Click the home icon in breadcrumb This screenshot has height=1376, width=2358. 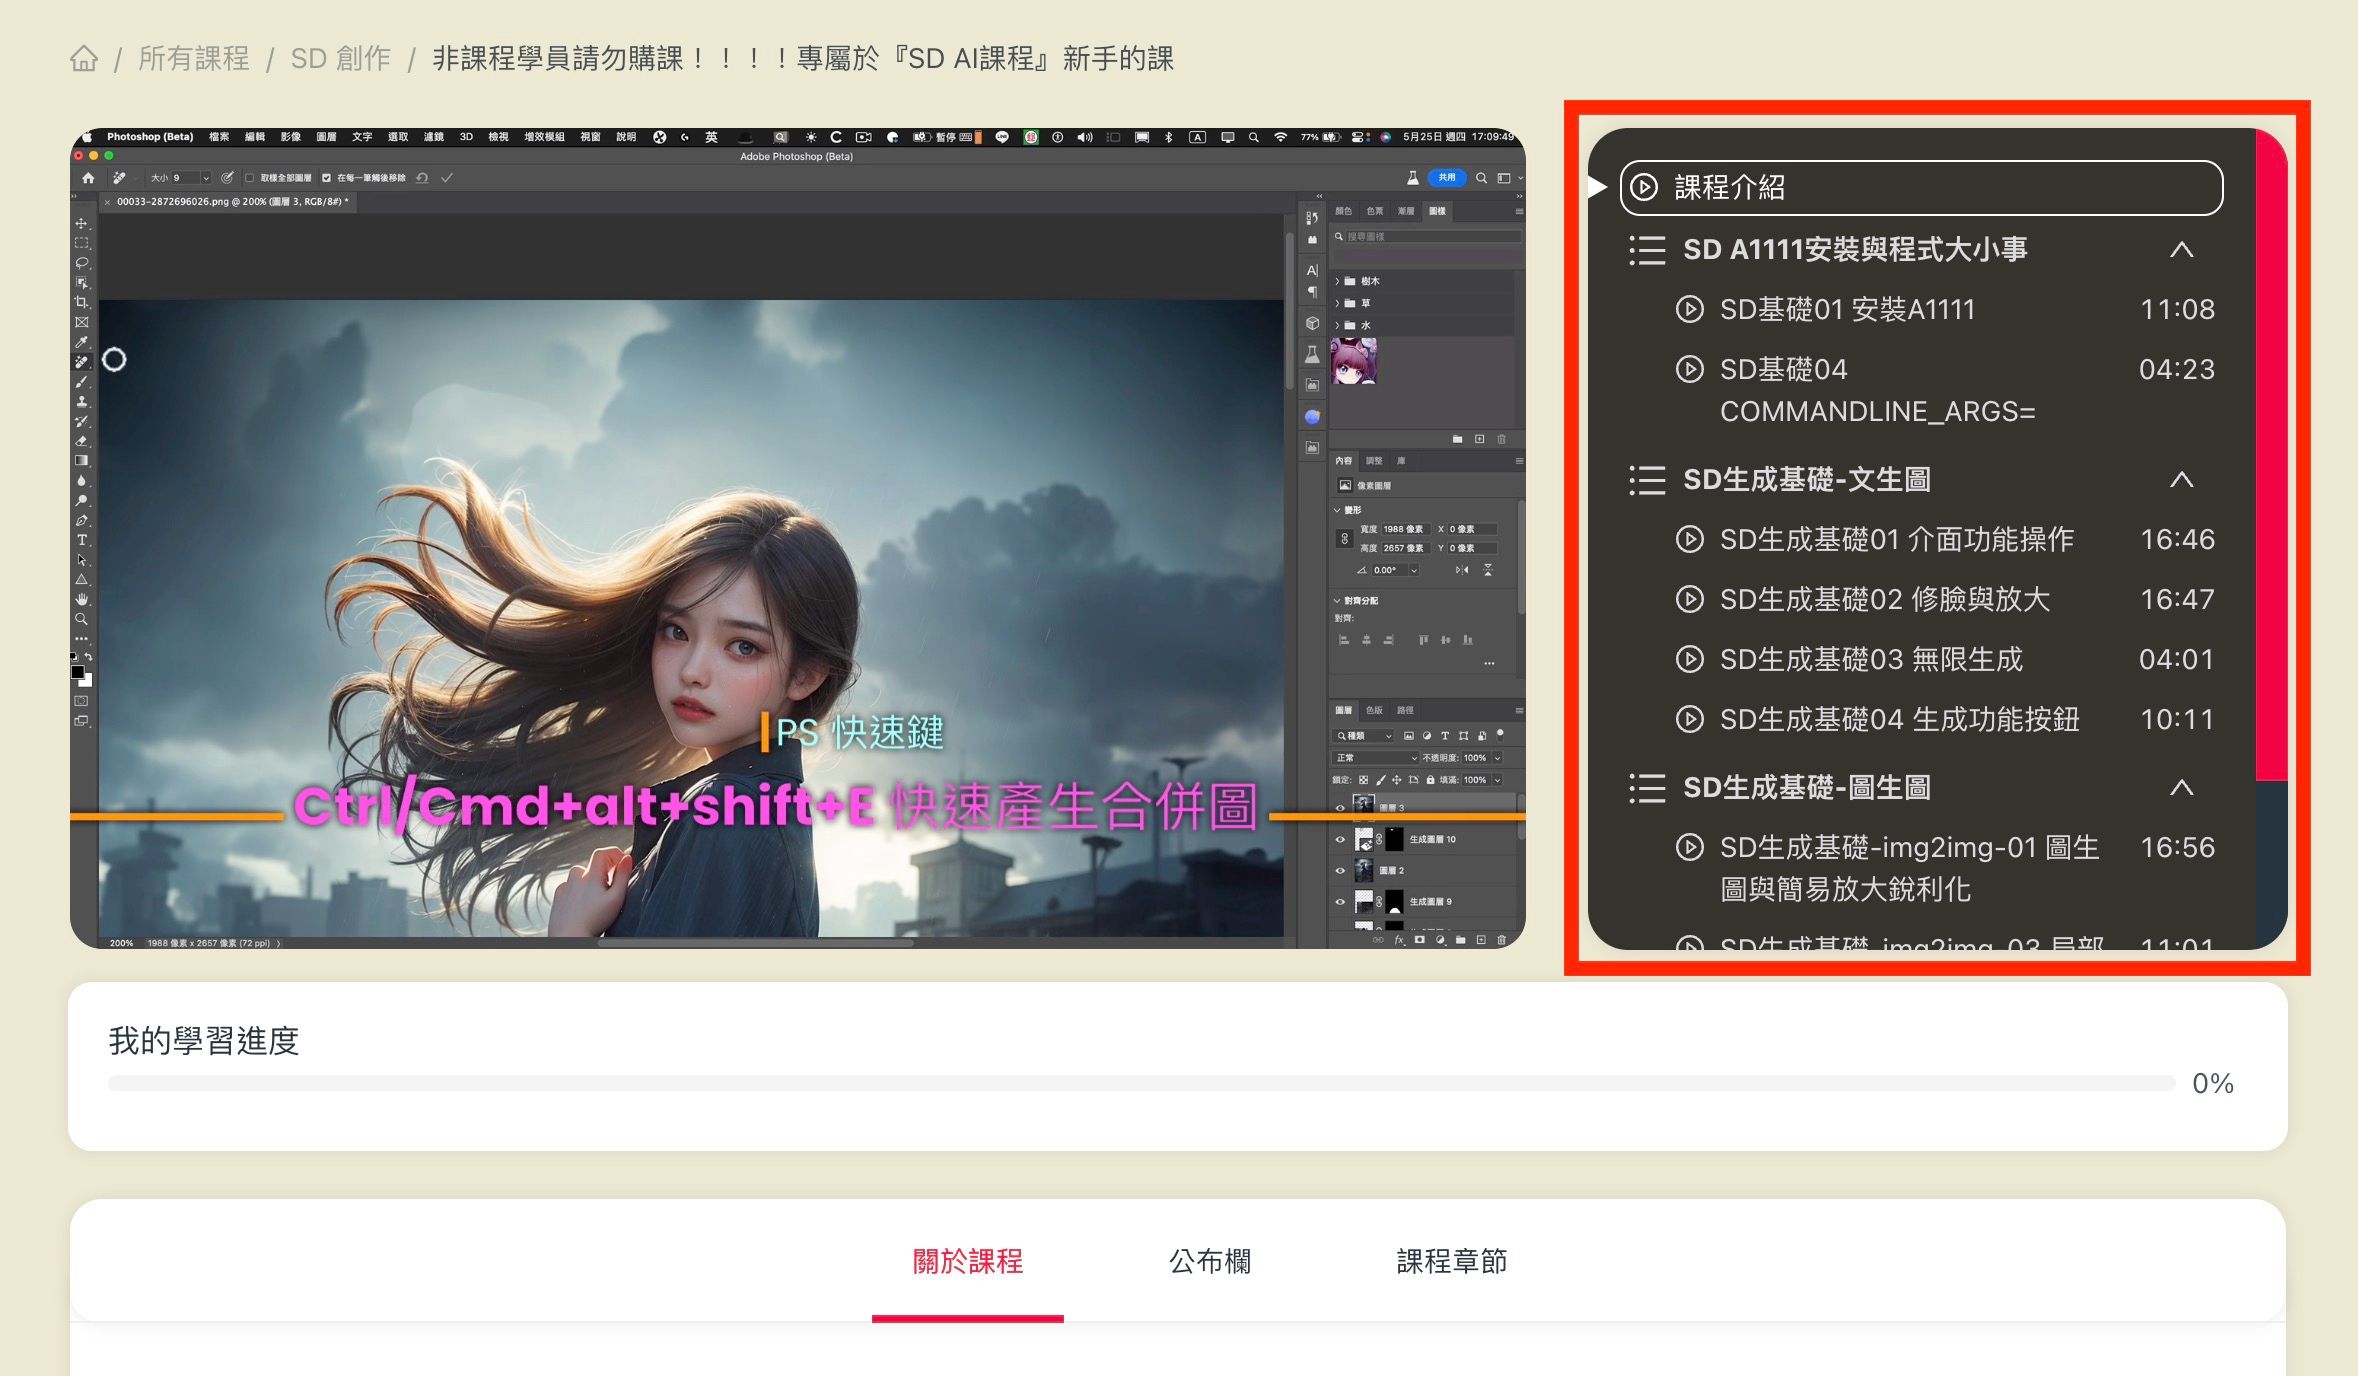coord(84,59)
